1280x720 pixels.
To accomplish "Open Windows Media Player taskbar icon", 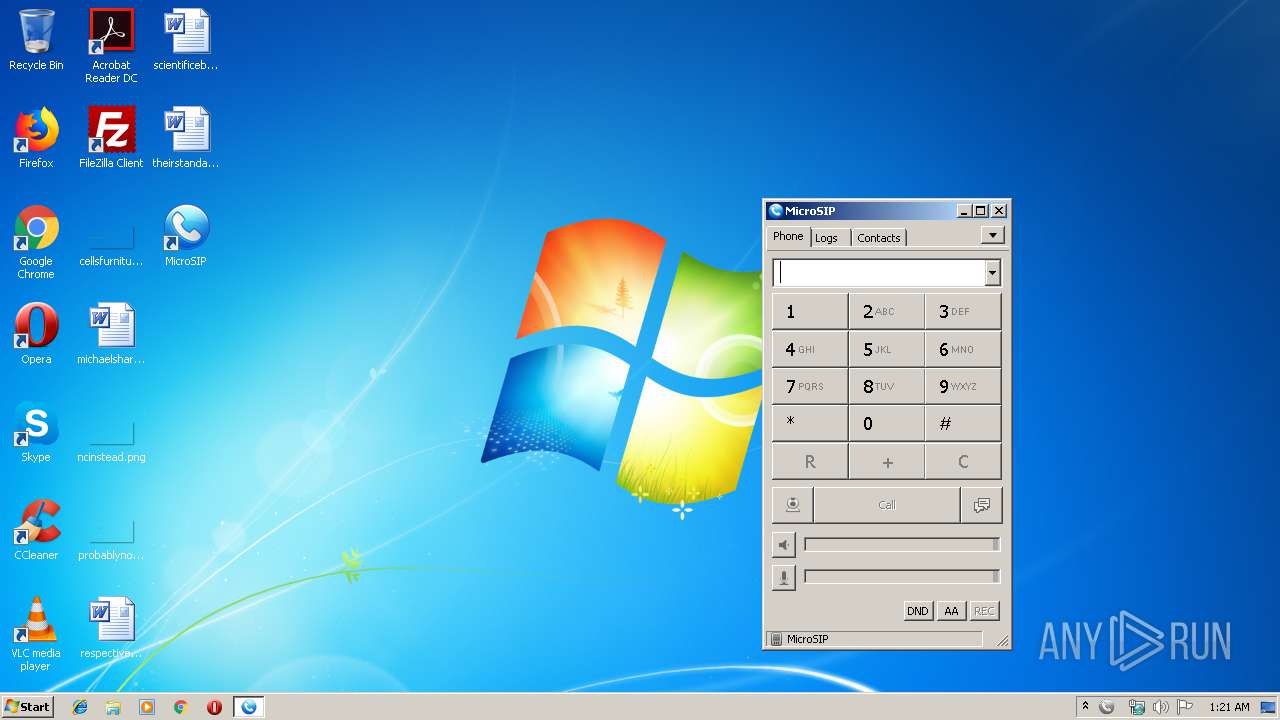I will 147,707.
